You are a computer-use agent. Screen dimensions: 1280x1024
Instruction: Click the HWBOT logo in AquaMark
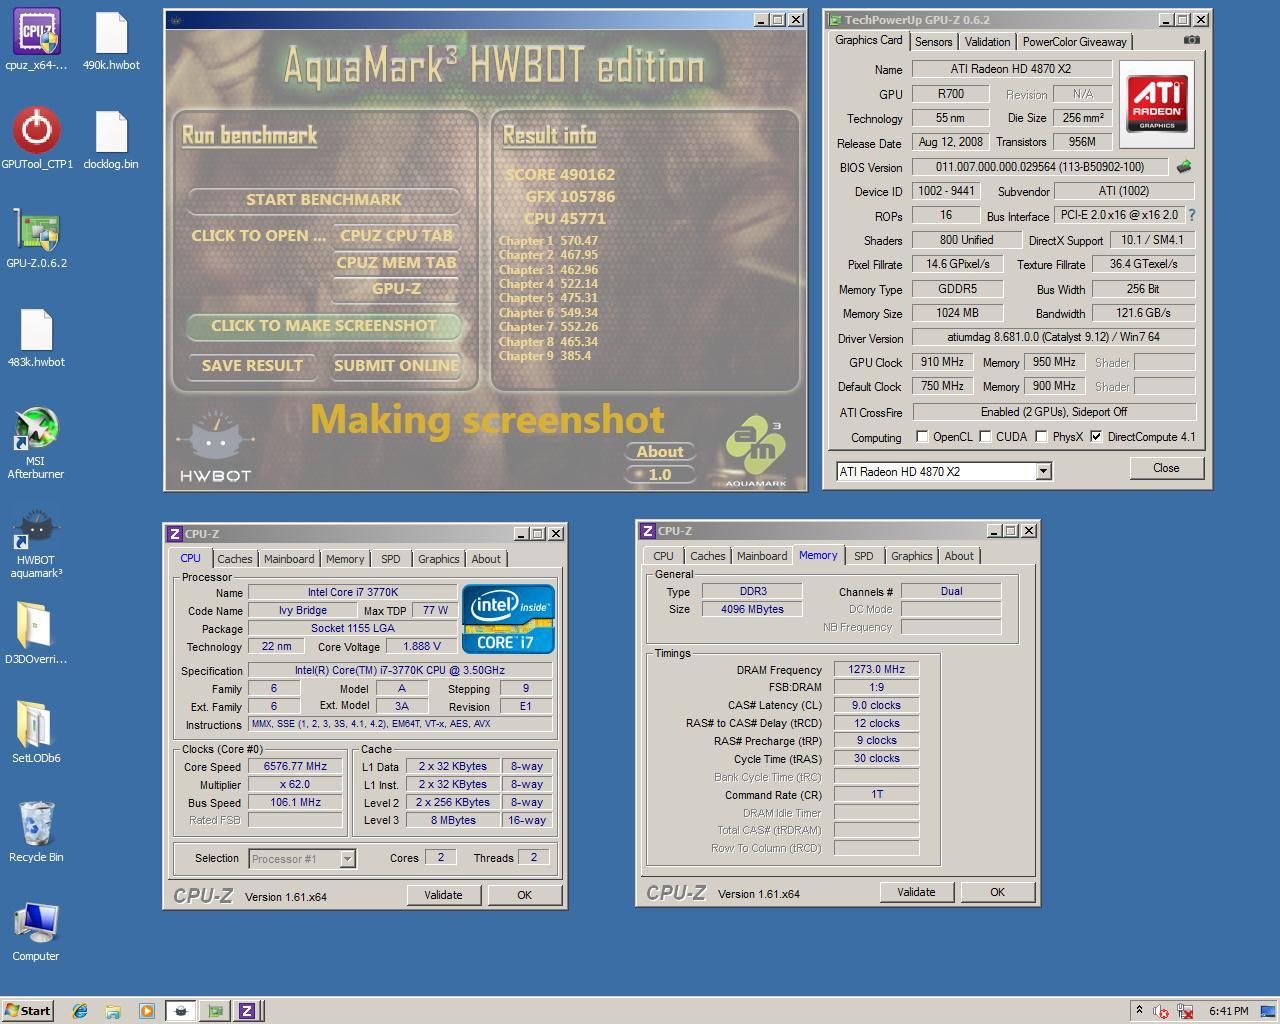(215, 447)
